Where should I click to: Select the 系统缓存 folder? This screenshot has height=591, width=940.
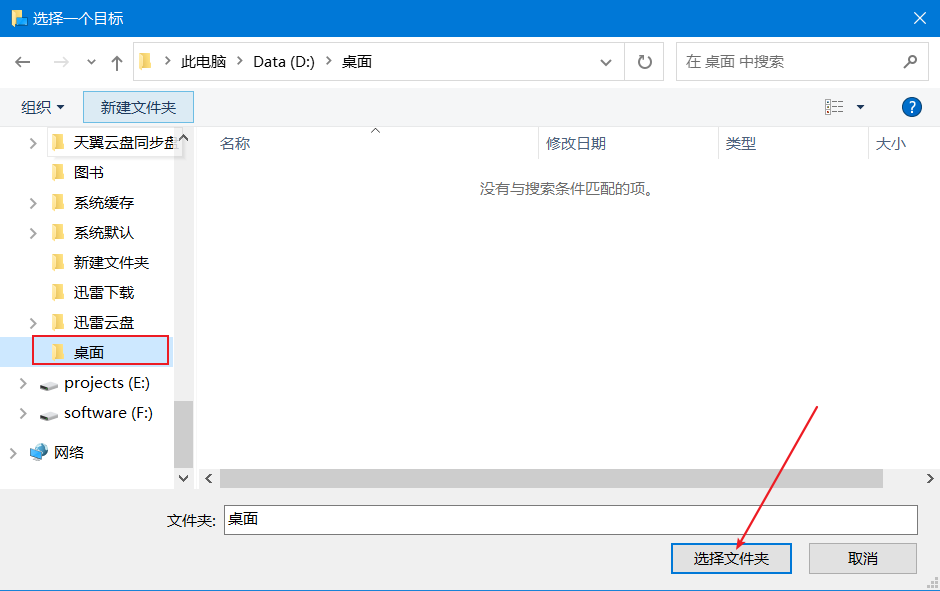tap(104, 203)
